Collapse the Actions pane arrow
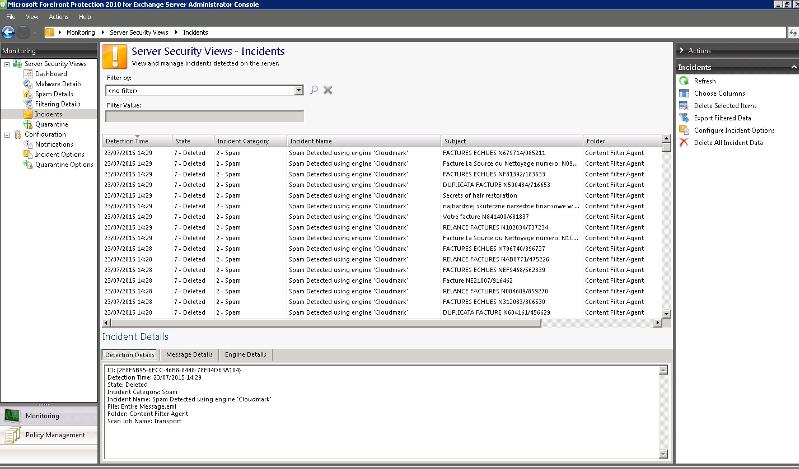Image resolution: width=799 pixels, height=469 pixels. pyautogui.click(x=681, y=50)
